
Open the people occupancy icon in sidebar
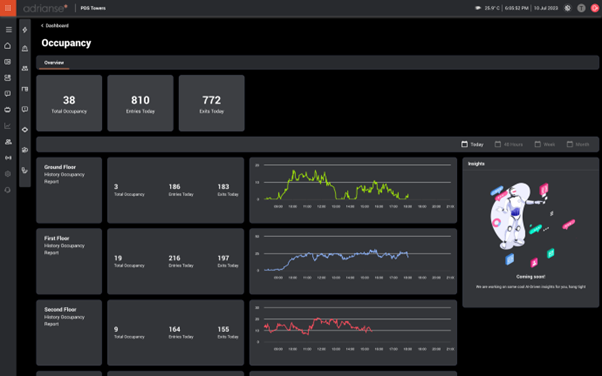8,142
